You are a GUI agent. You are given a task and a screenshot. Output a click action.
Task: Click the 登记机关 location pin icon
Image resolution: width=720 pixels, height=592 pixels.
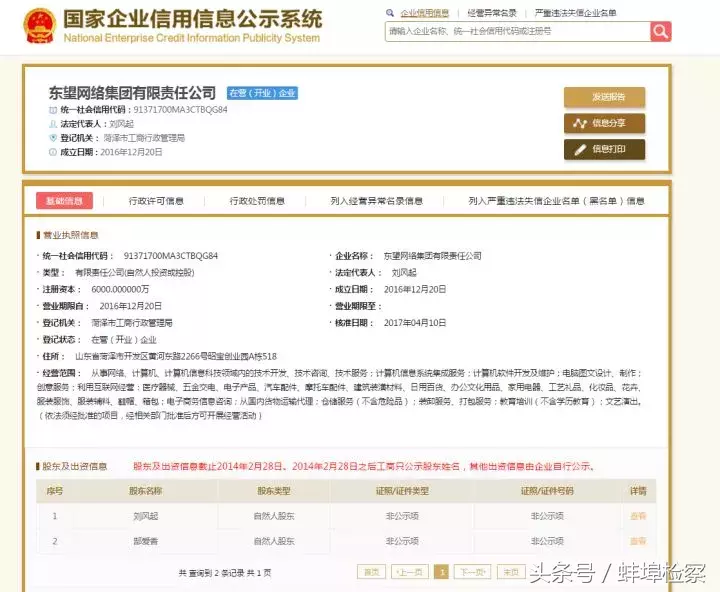point(53,138)
